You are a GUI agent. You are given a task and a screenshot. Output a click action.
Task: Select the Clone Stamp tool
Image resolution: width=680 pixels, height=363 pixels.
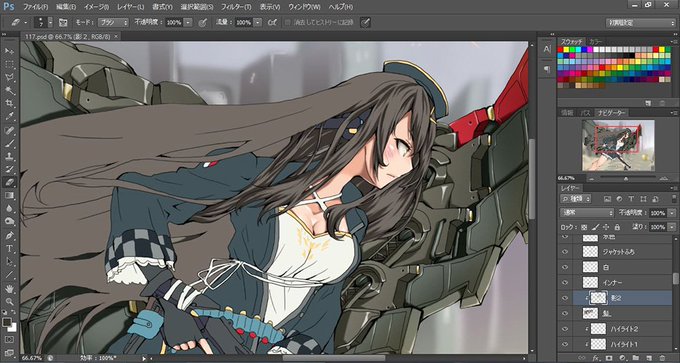(x=10, y=157)
